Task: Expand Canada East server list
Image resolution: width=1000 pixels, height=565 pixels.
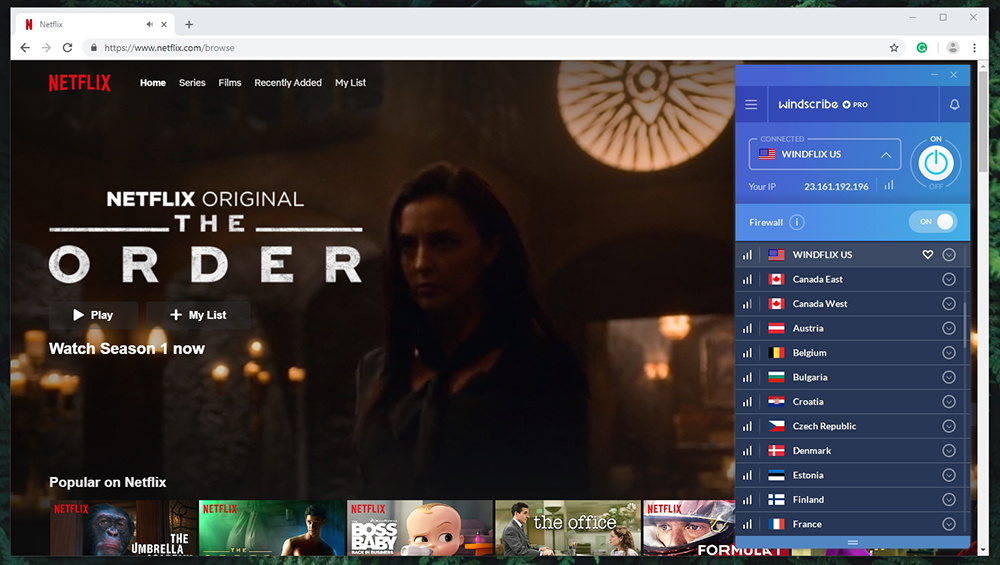Action: tap(949, 279)
